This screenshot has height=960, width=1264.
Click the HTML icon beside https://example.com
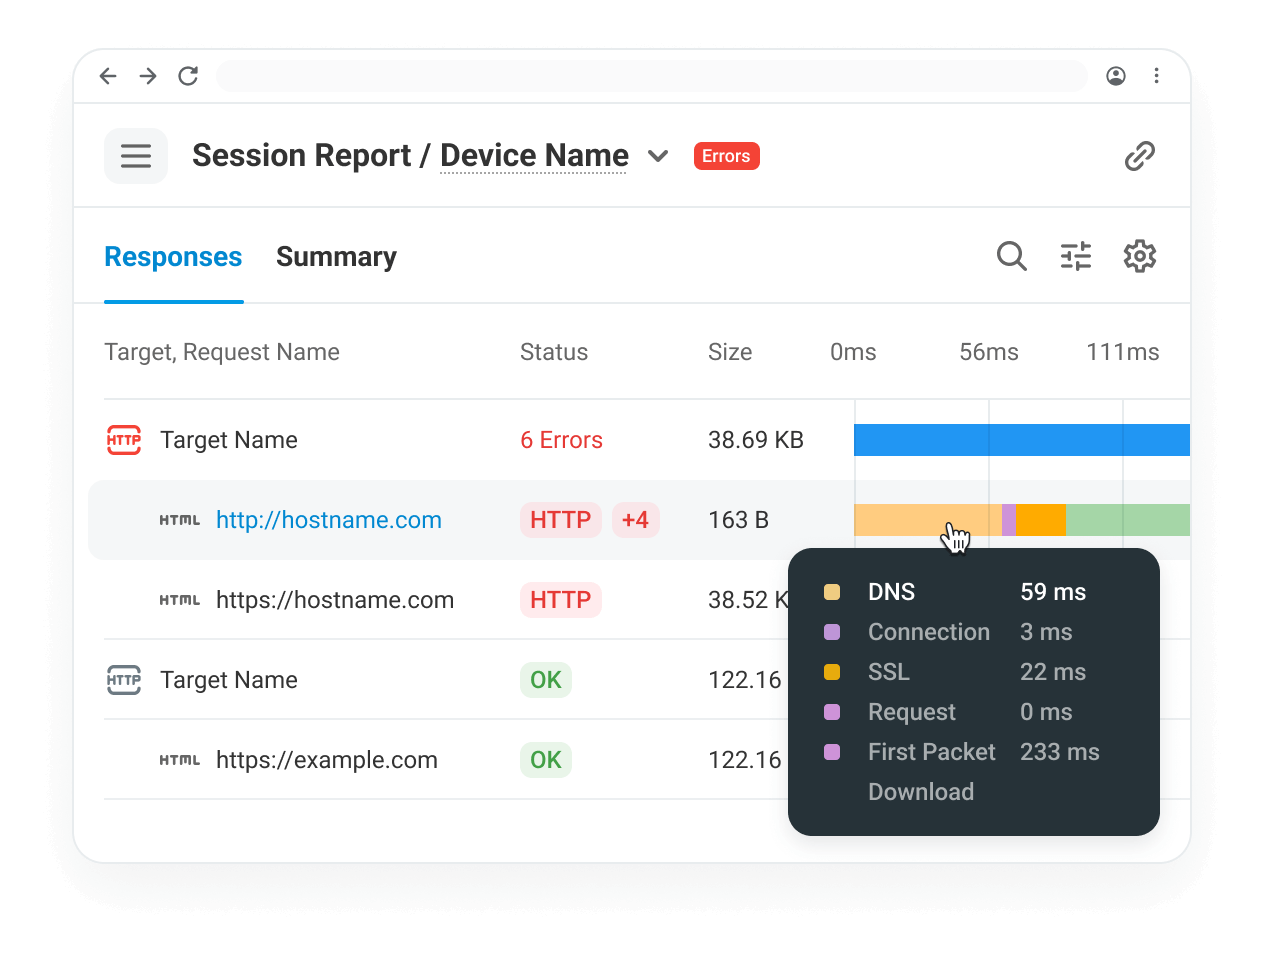tap(180, 760)
